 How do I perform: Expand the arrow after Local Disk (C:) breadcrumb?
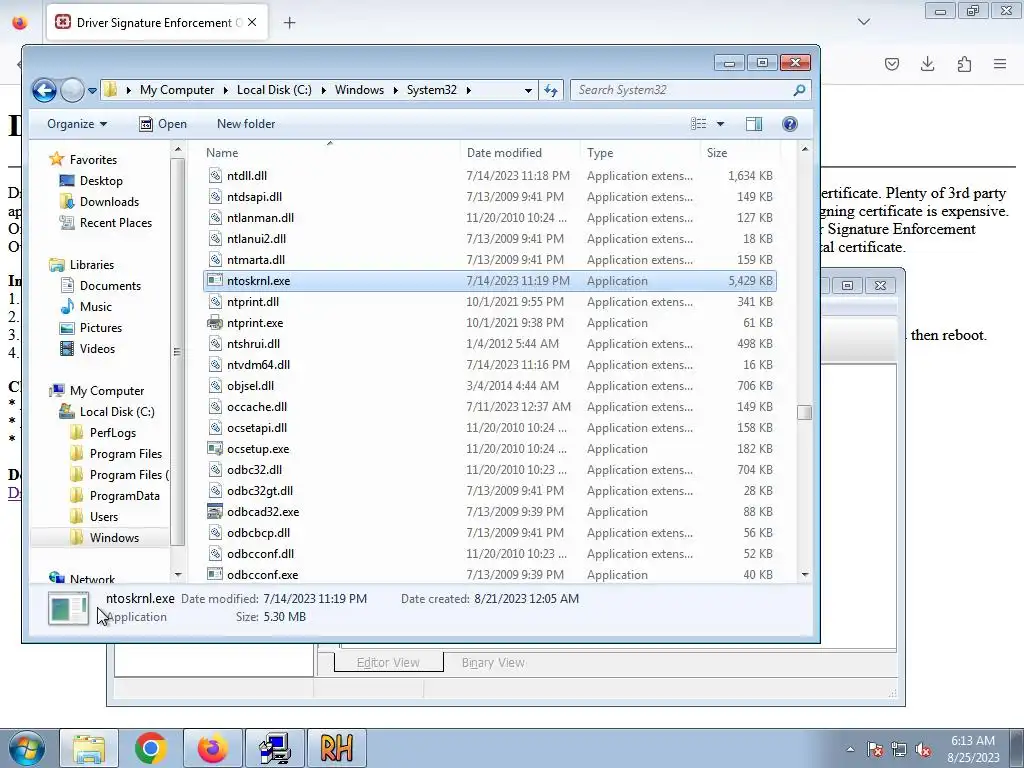323,90
